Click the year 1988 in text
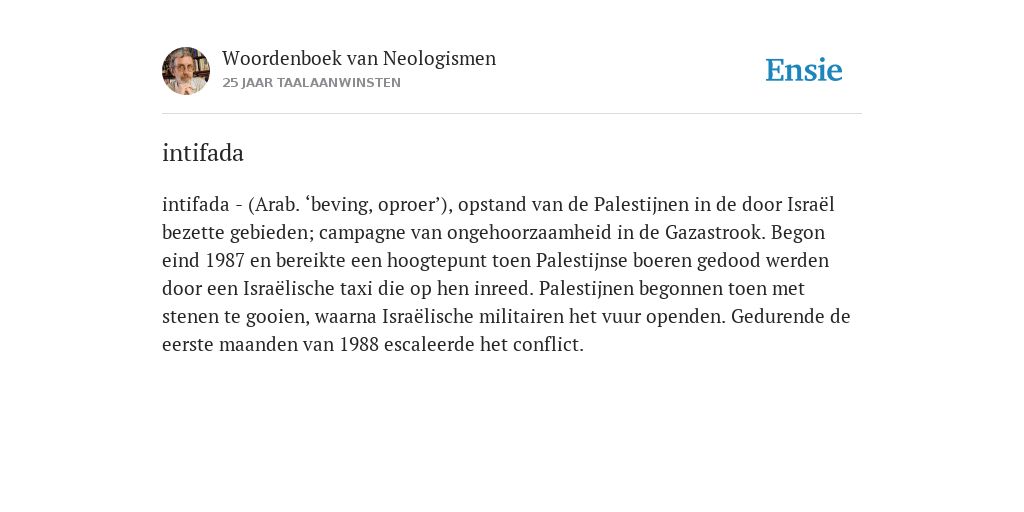 pos(359,344)
